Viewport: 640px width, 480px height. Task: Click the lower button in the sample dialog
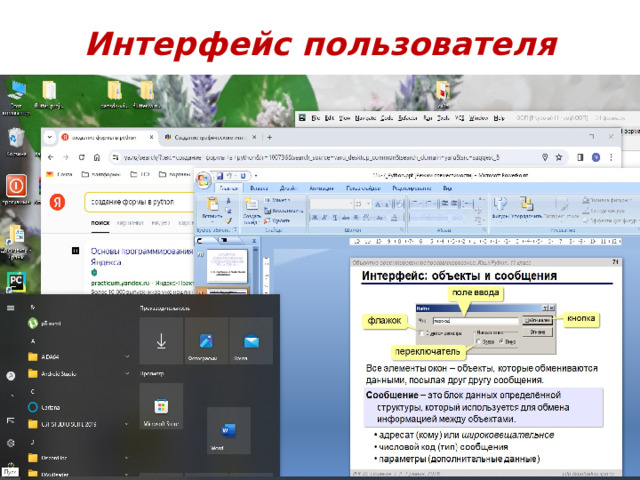[x=537, y=332]
